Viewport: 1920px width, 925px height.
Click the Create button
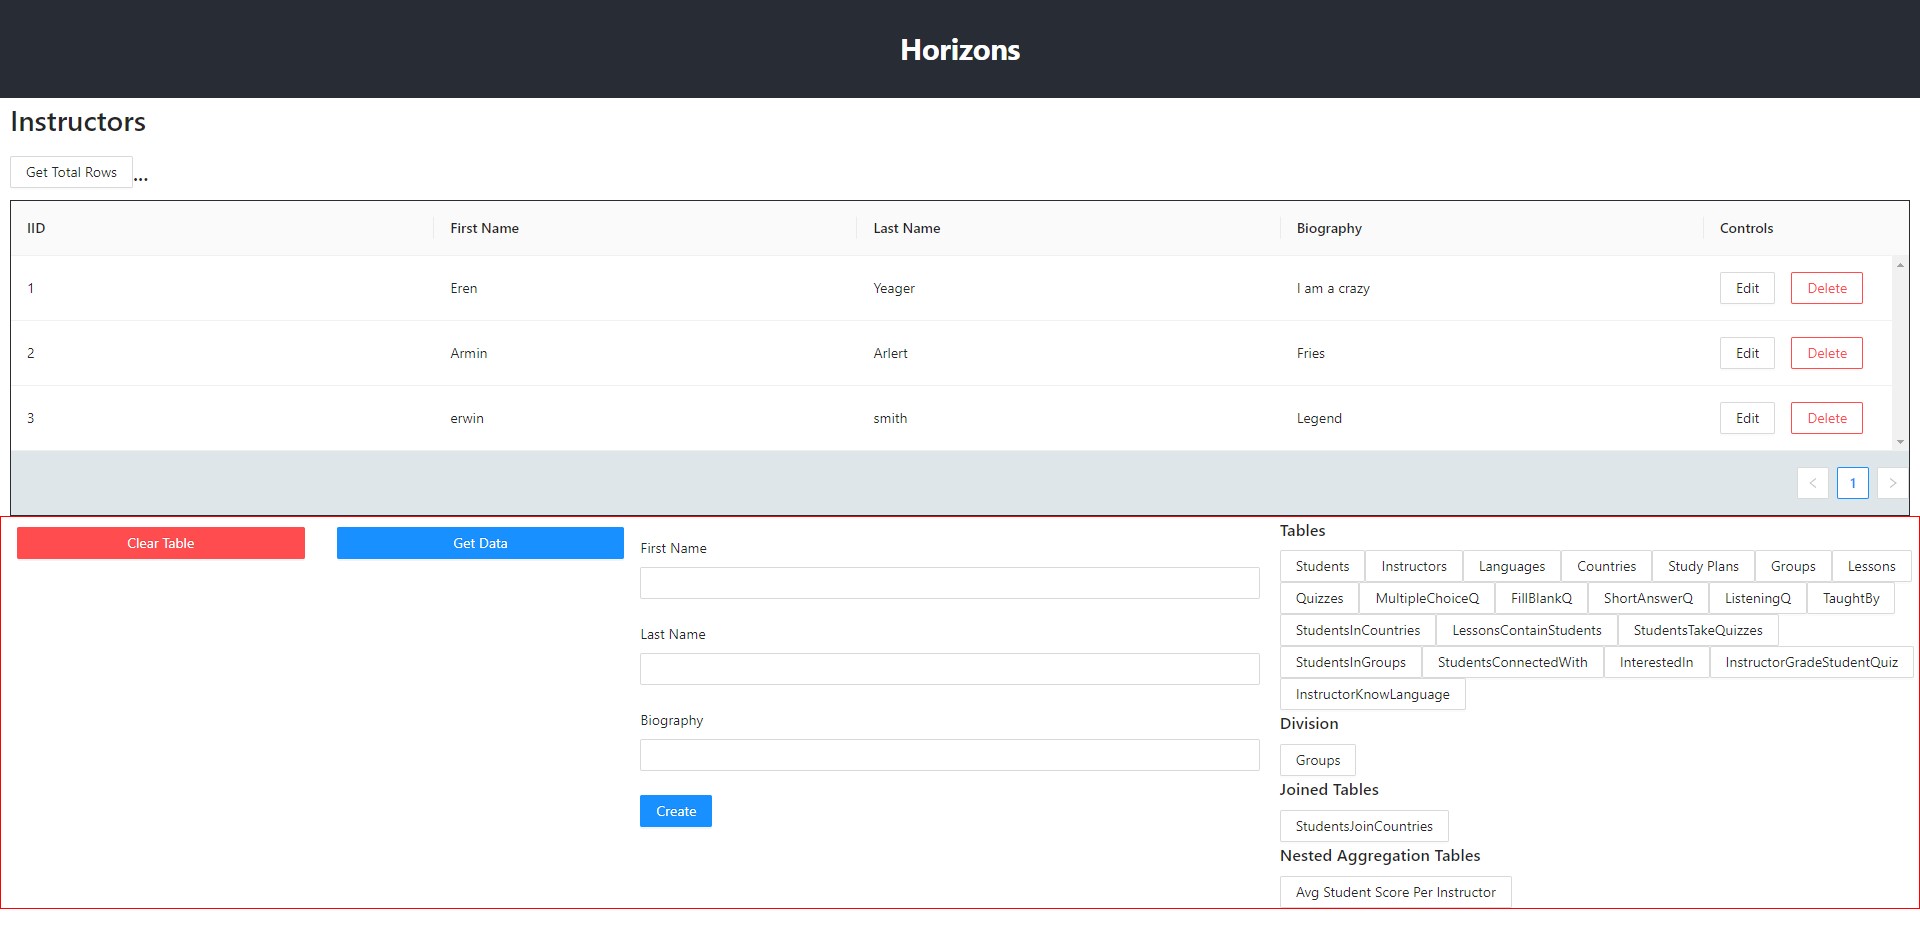(x=675, y=811)
